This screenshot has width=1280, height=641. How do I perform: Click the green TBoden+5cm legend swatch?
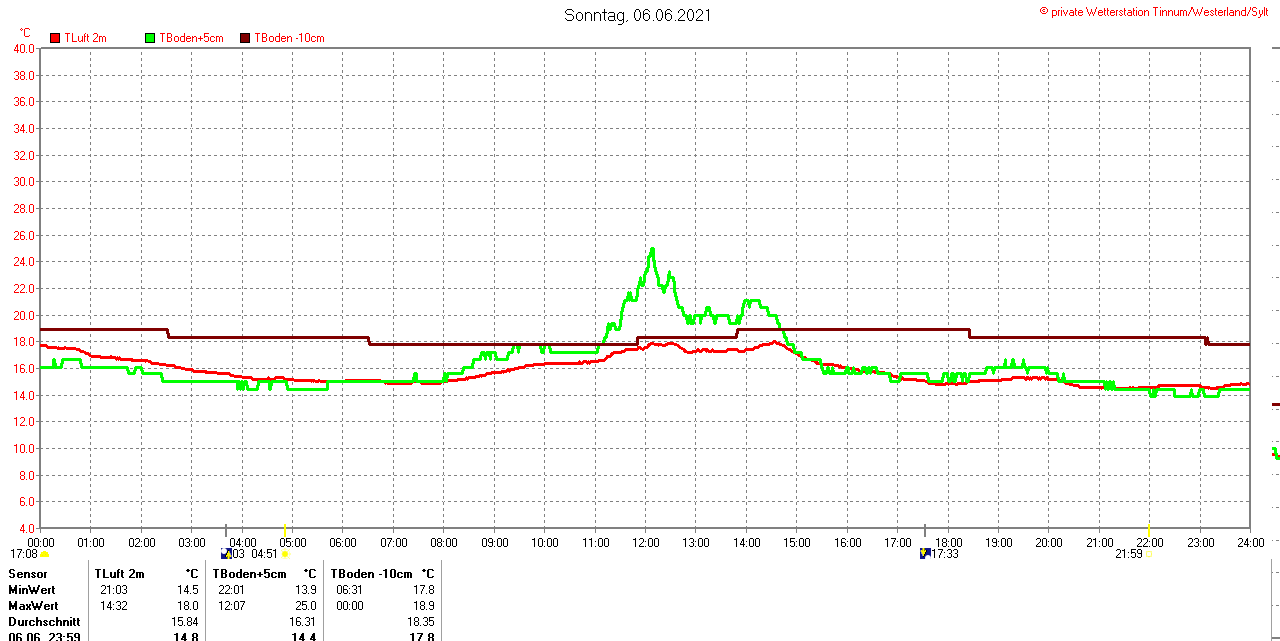[151, 38]
